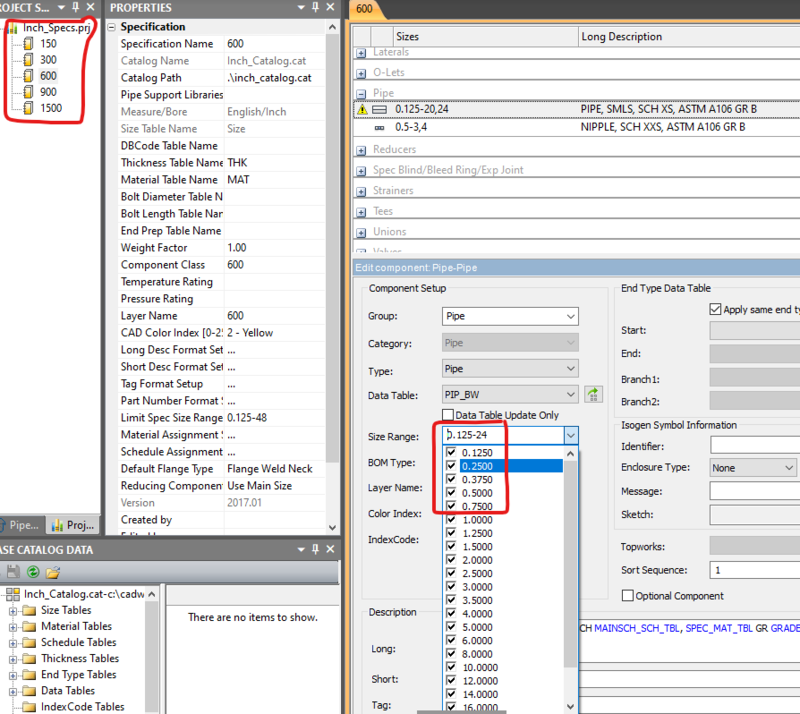Enable Data Table Update Only checkbox

[x=448, y=415]
